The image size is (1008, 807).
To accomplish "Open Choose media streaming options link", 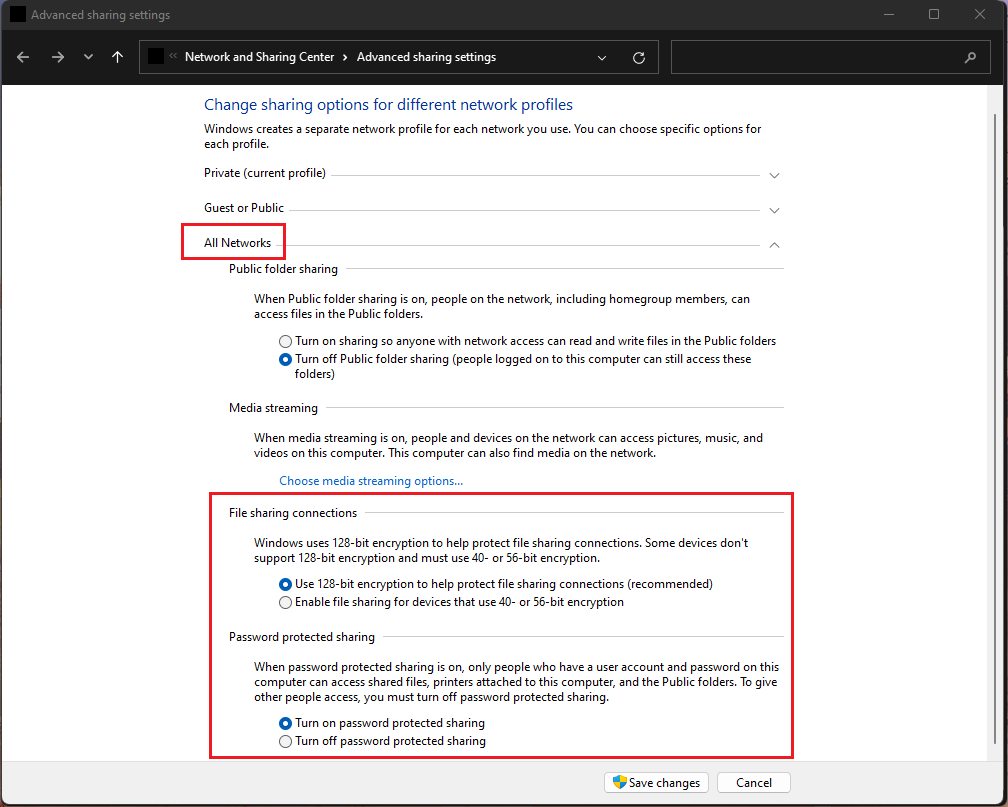I will pyautogui.click(x=371, y=481).
